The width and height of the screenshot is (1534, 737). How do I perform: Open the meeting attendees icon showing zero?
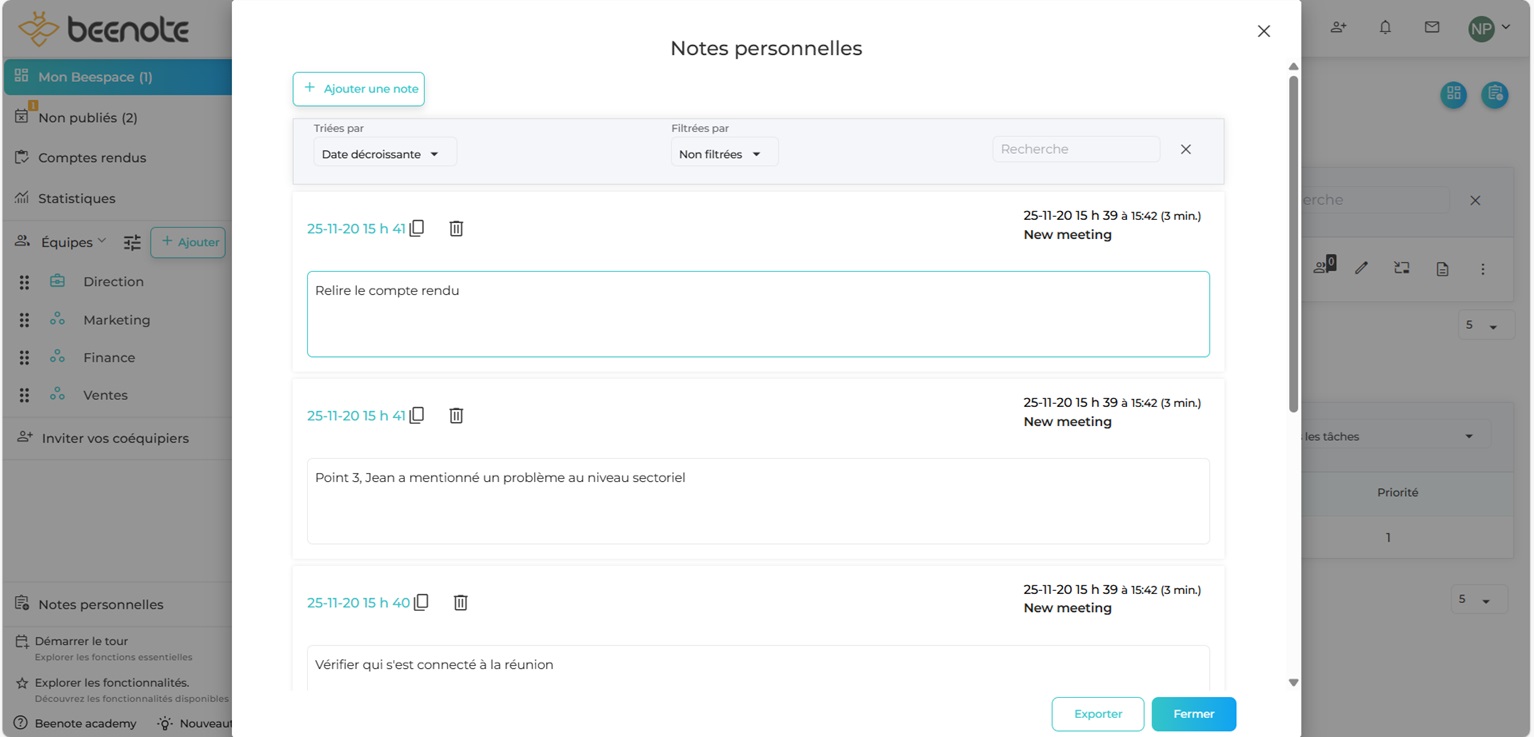pos(1322,268)
